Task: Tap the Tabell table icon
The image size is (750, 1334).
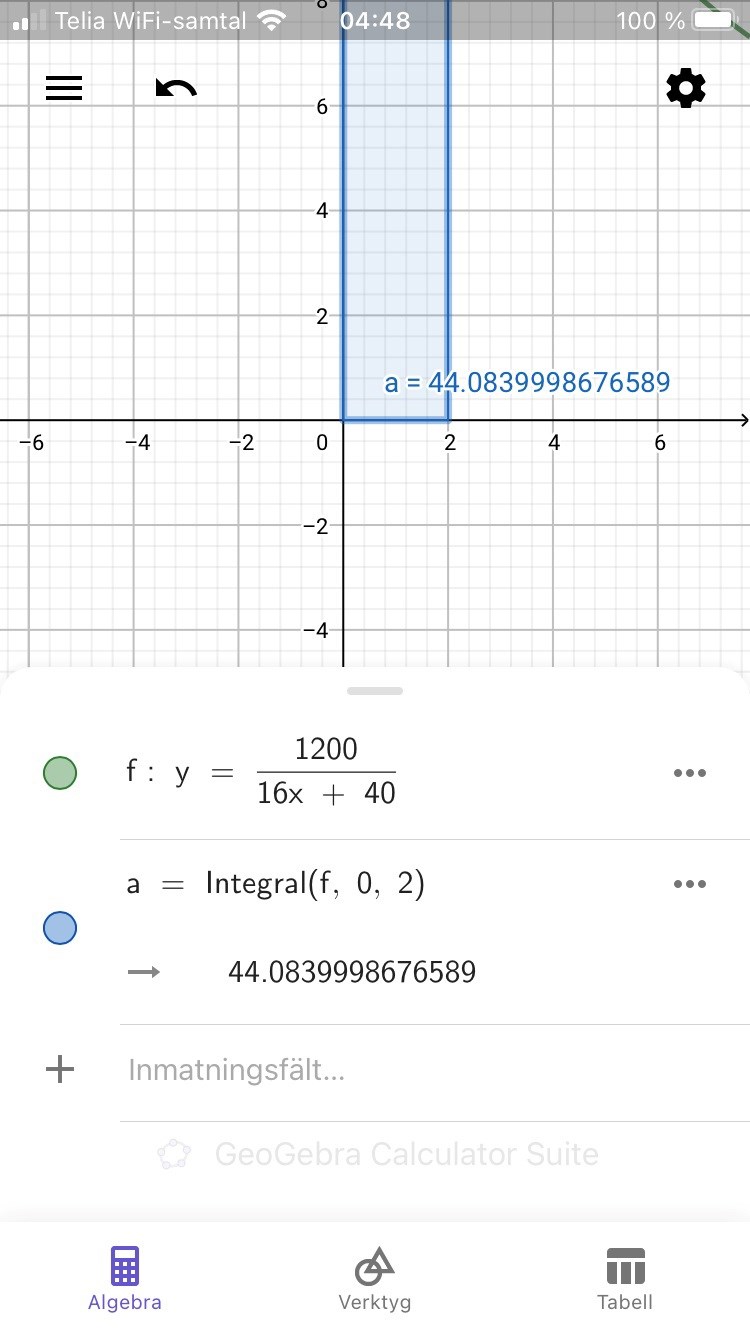Action: click(625, 1266)
